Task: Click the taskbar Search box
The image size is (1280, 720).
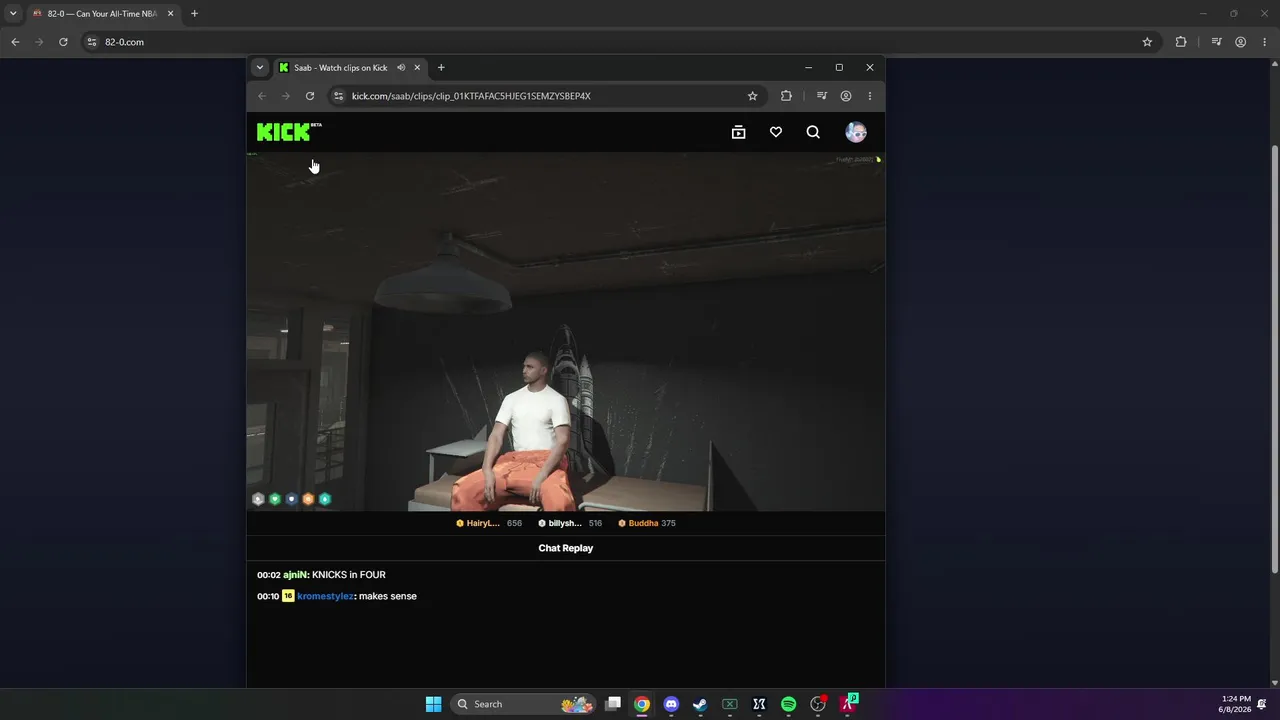Action: (x=524, y=704)
